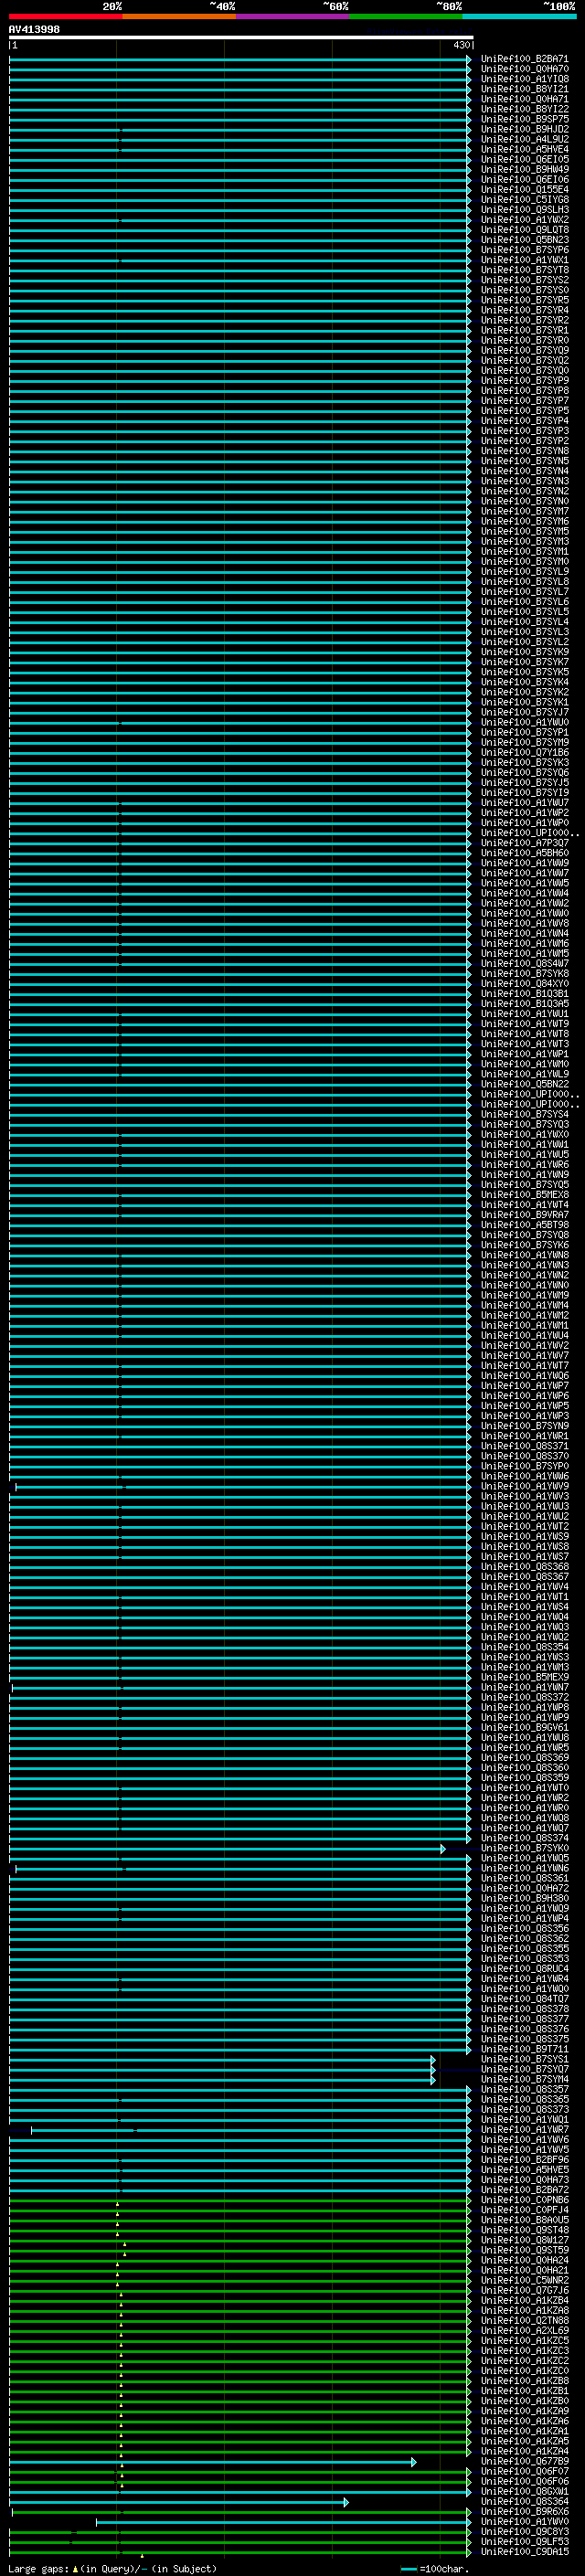Screen dimensions: 585x2576
Task: Click the UniRef100_C5WNR2 label
Action: point(525,2280)
